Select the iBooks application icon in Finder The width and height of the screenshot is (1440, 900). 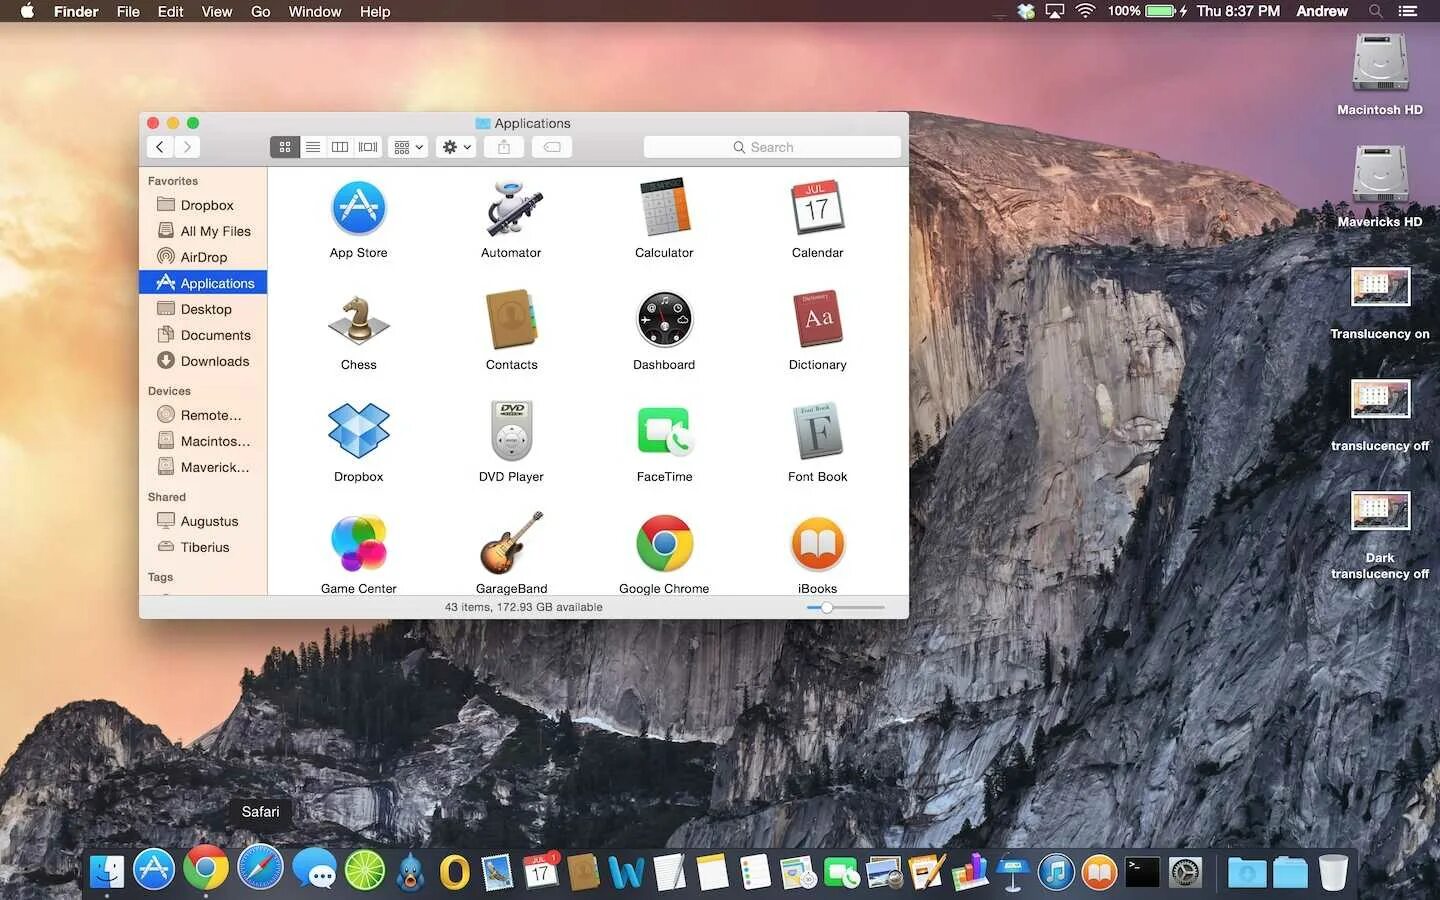[817, 543]
